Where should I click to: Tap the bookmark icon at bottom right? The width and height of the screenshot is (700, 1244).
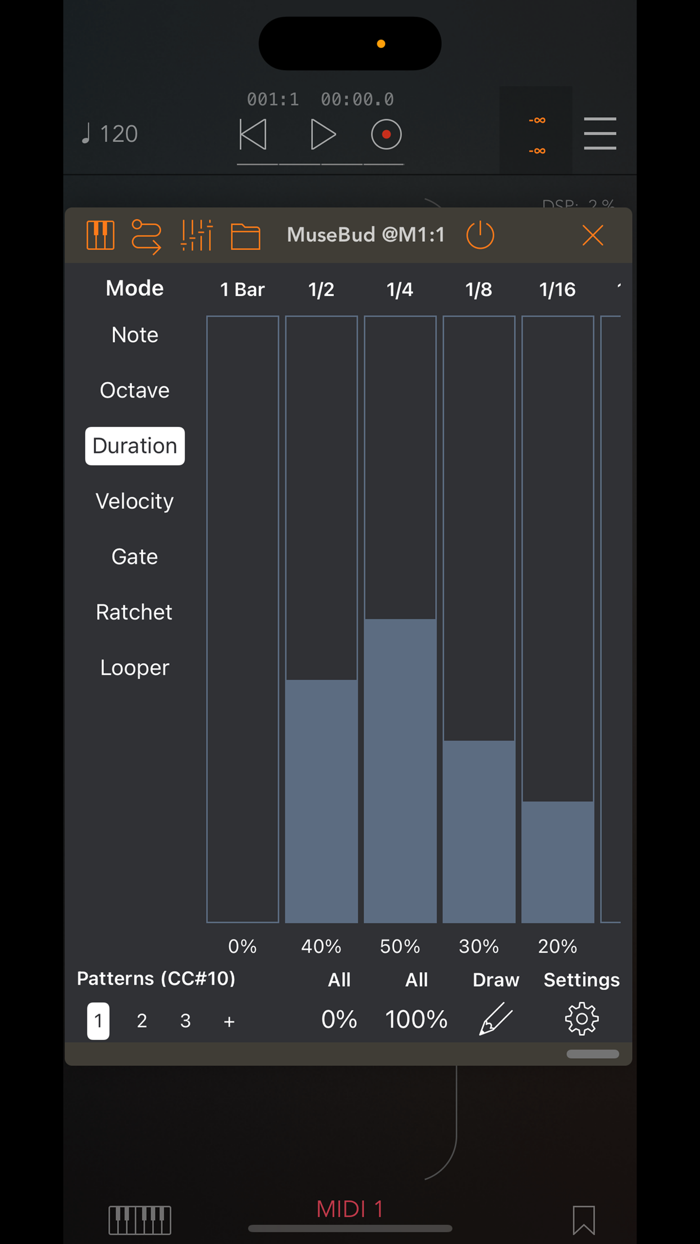(583, 1218)
